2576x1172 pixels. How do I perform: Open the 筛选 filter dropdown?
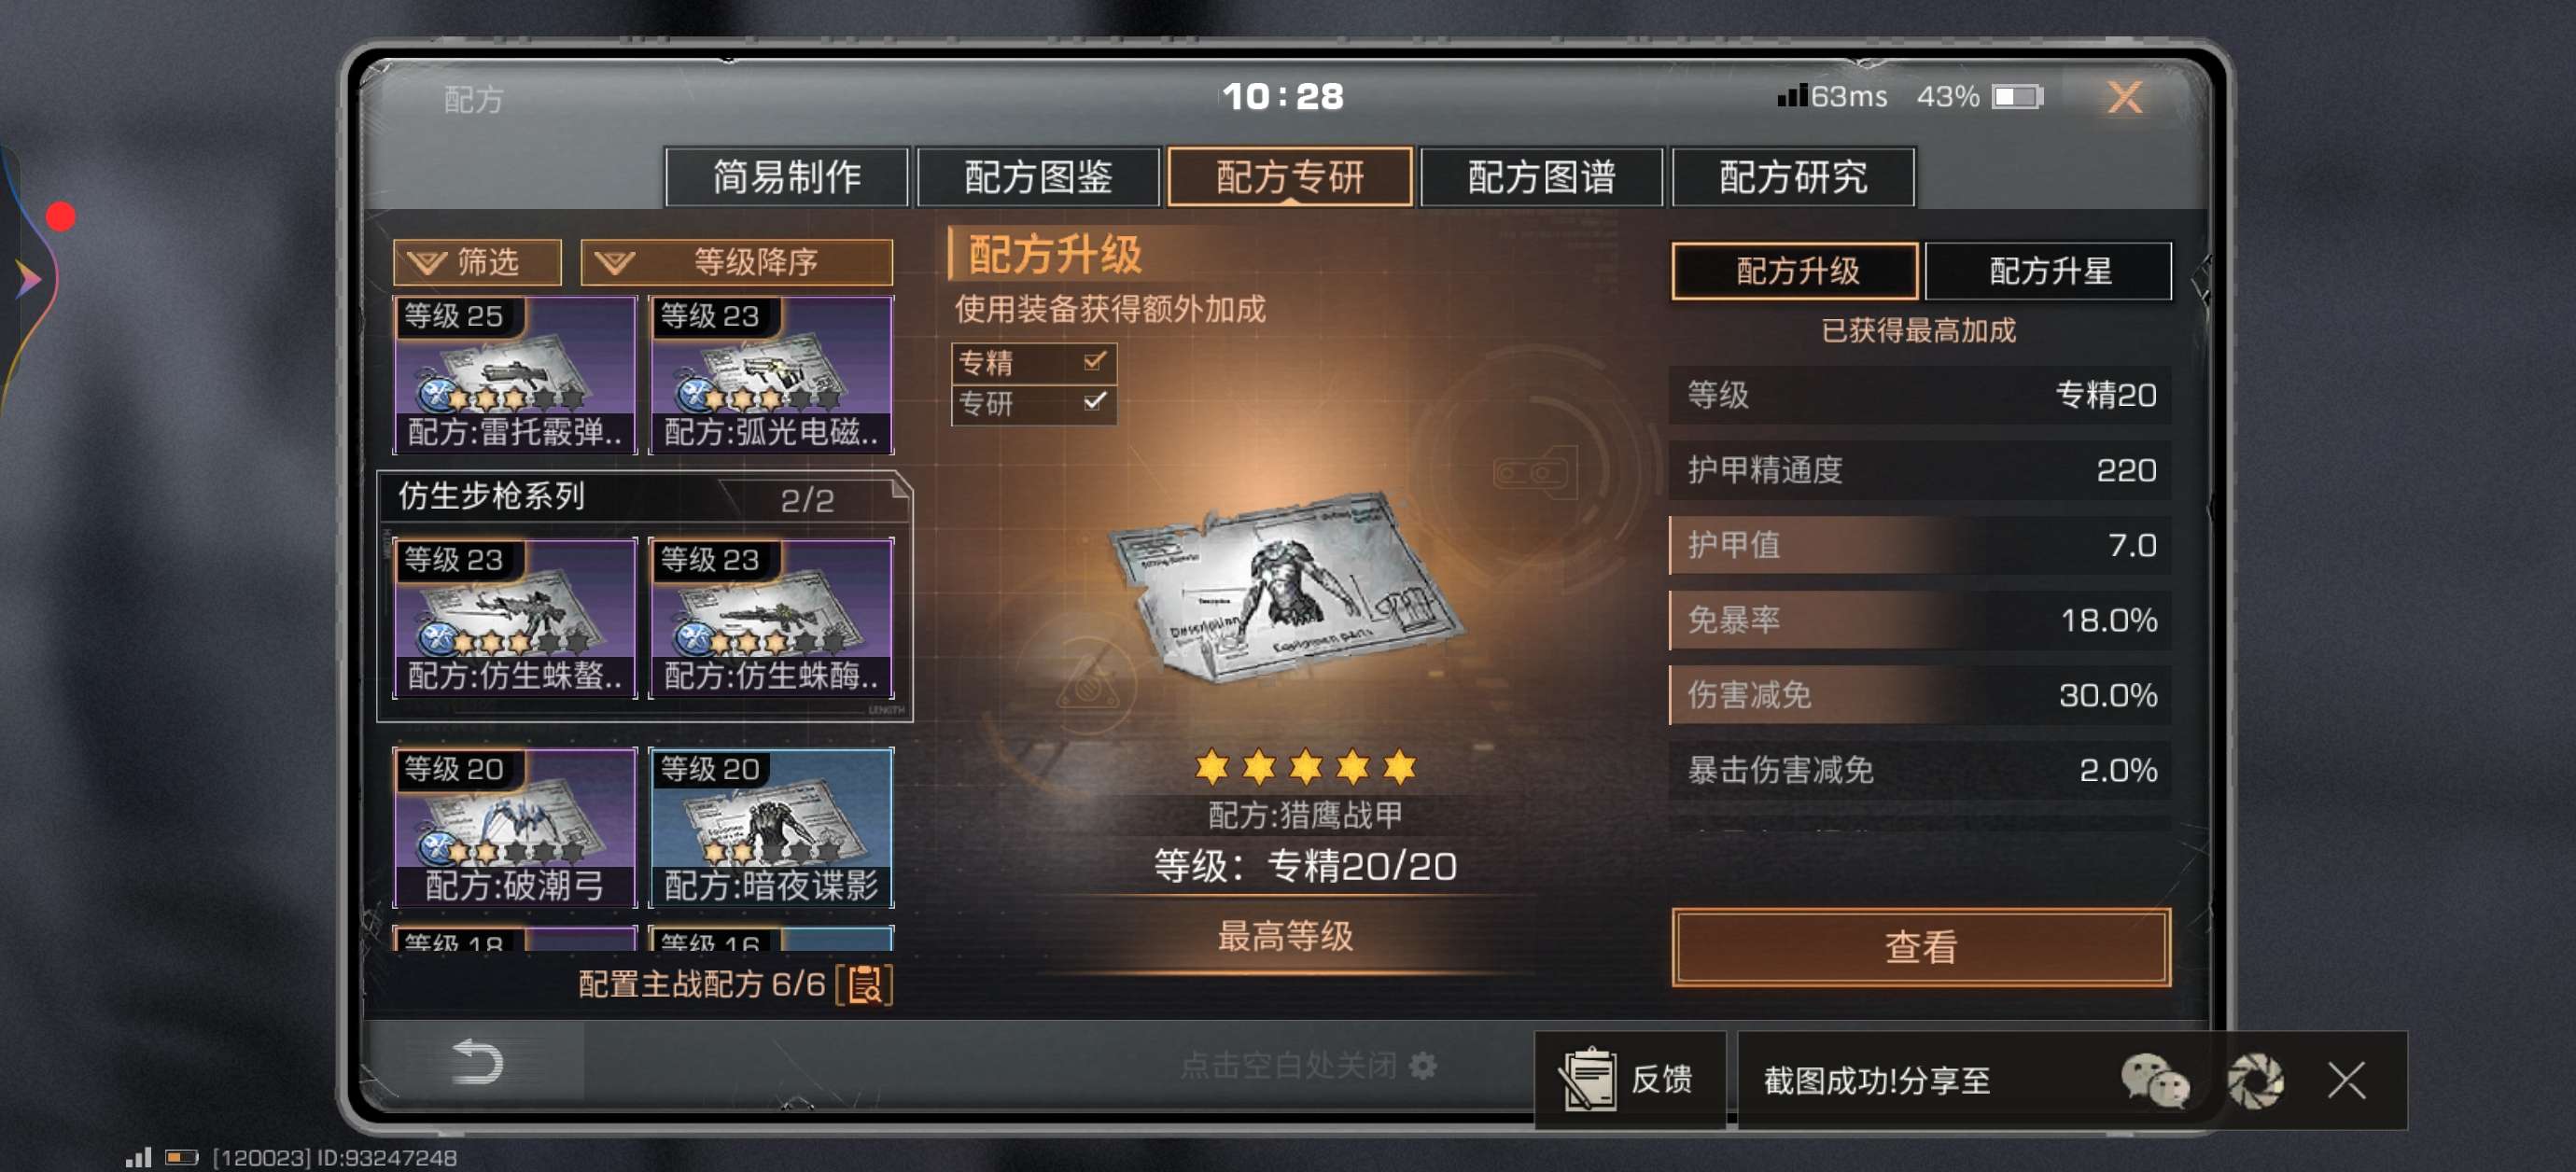pyautogui.click(x=477, y=262)
